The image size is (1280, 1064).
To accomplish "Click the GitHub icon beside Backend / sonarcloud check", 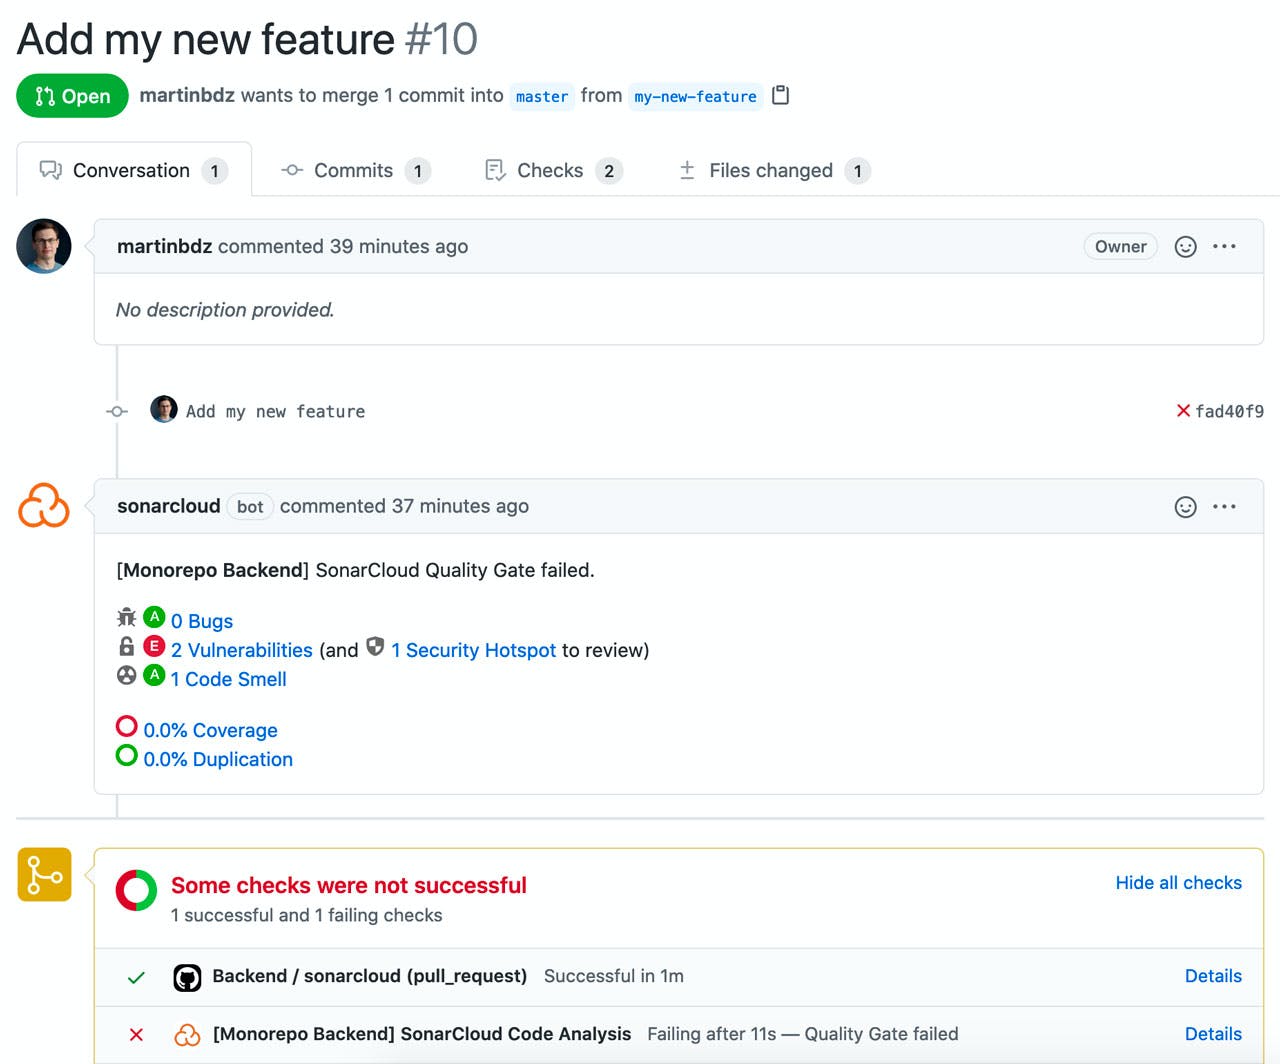I will click(x=187, y=977).
